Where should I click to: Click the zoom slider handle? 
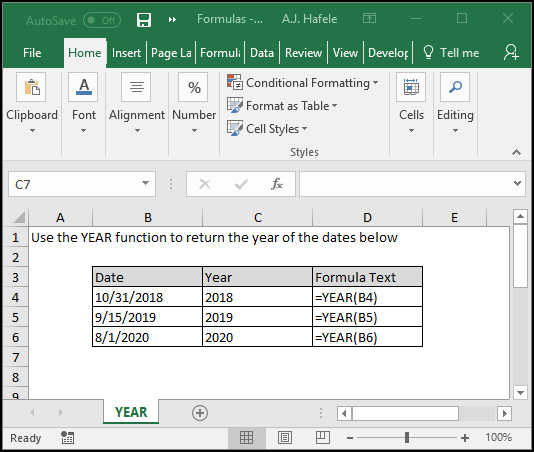pos(407,437)
